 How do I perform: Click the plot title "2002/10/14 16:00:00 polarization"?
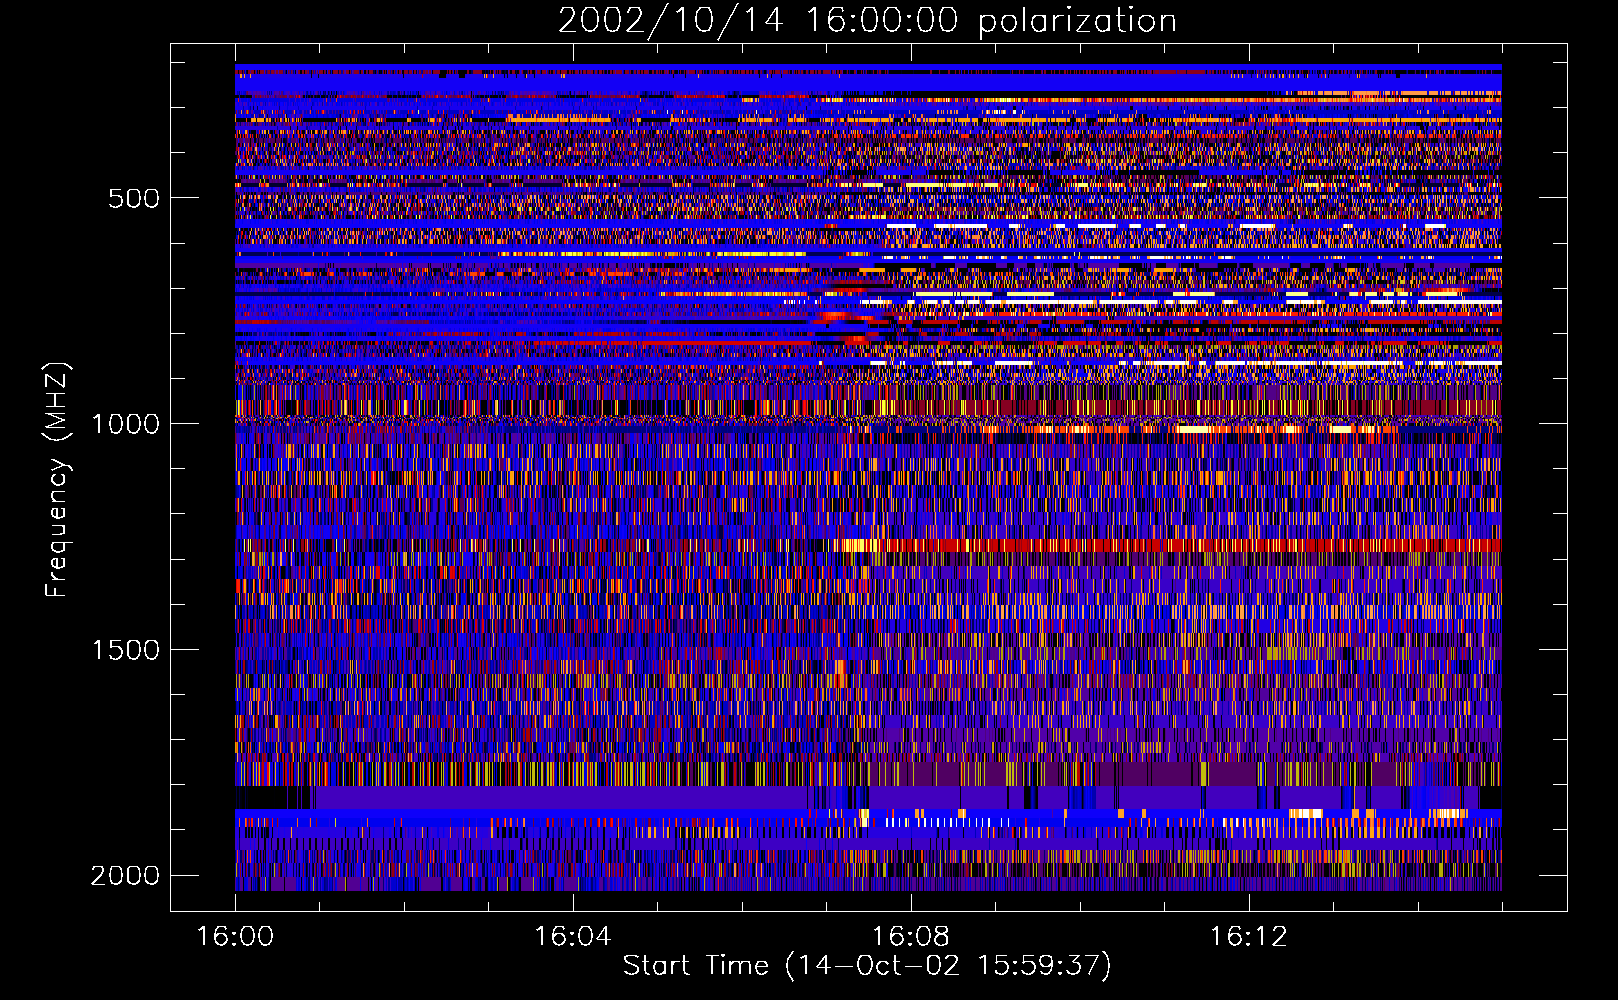(x=867, y=21)
